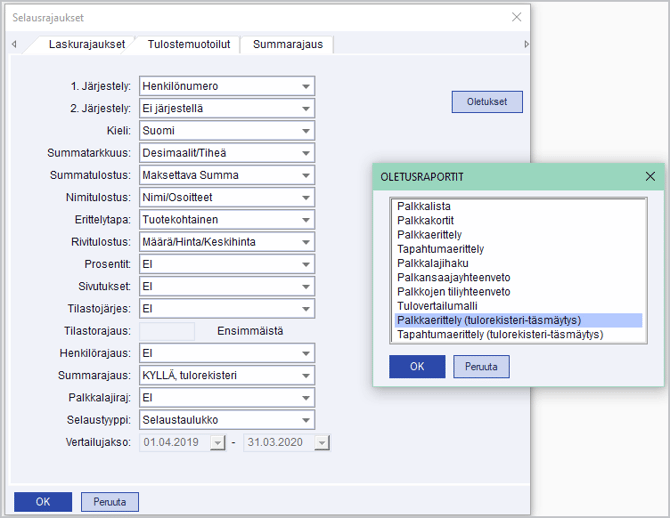Image resolution: width=670 pixels, height=518 pixels.
Task: Click the Oletukset button
Action: click(x=487, y=102)
